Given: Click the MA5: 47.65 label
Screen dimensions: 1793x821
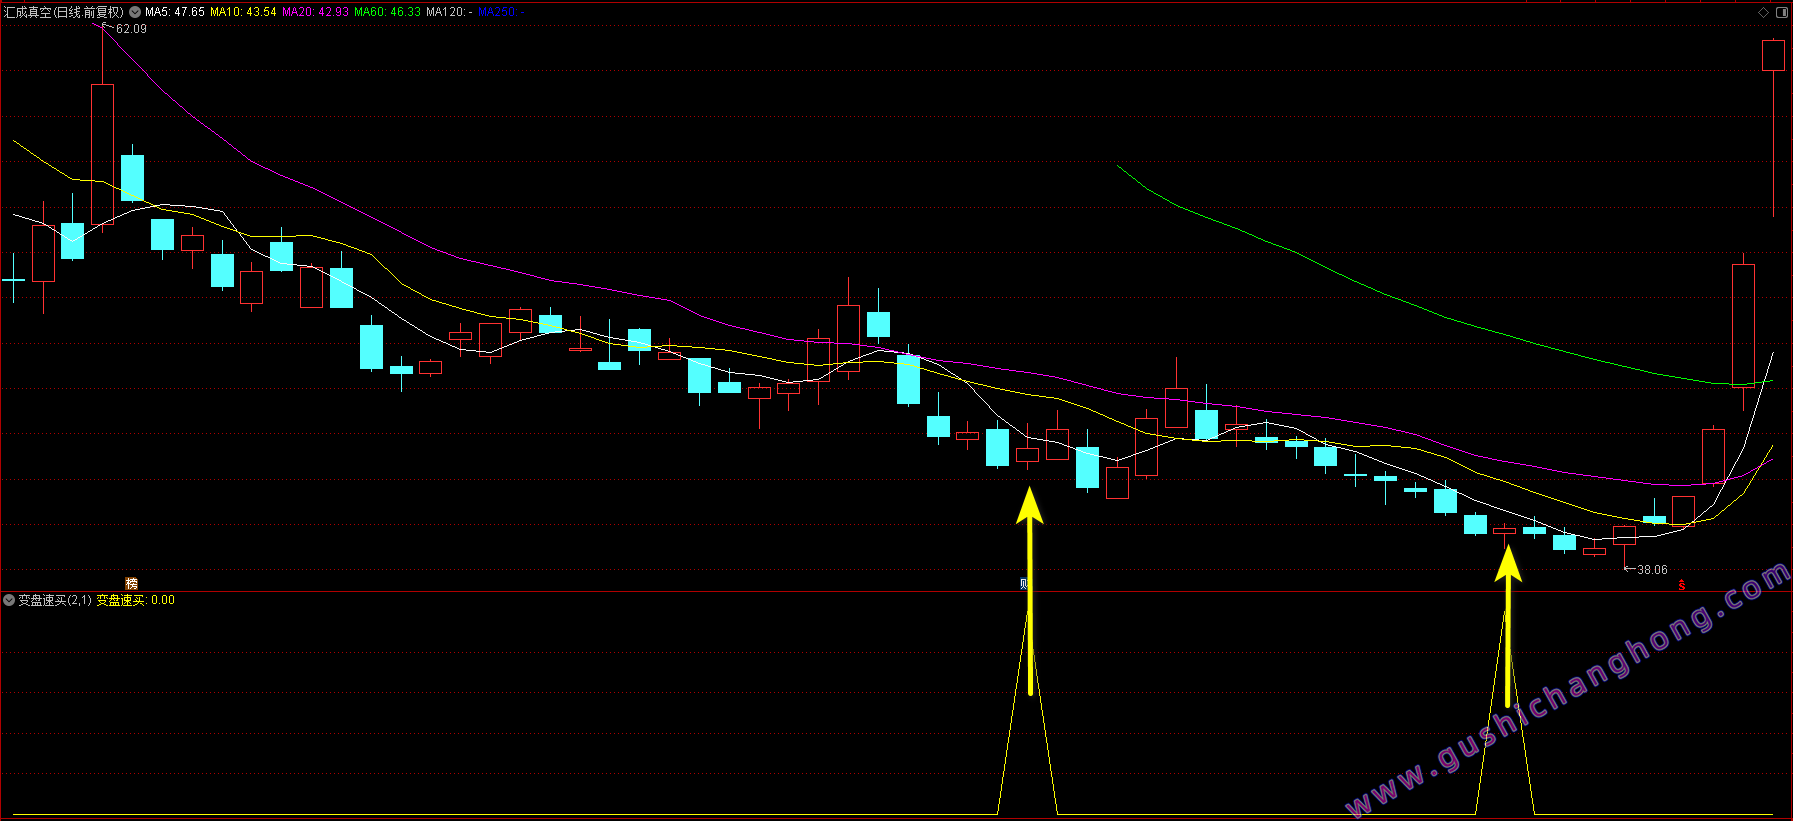Looking at the screenshot, I should (175, 12).
